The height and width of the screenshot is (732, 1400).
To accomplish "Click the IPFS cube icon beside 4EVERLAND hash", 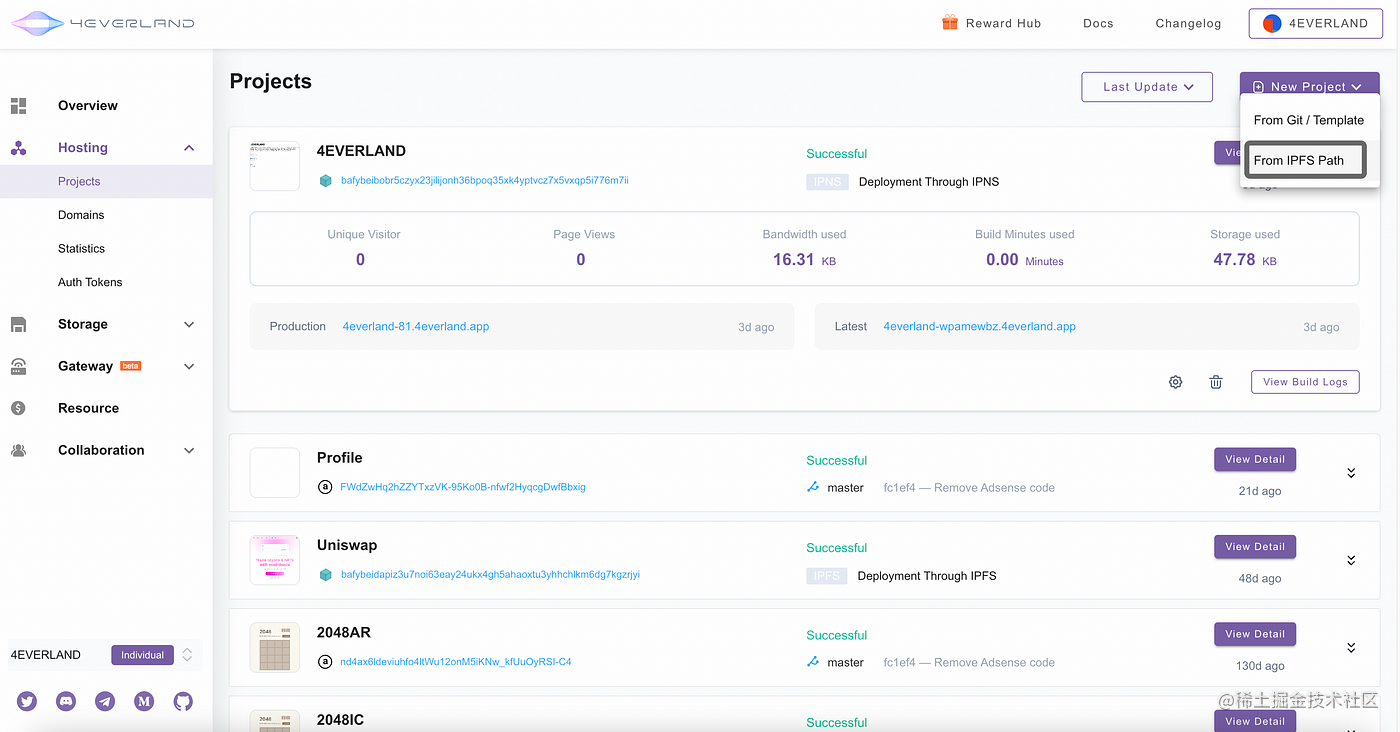I will click(325, 181).
